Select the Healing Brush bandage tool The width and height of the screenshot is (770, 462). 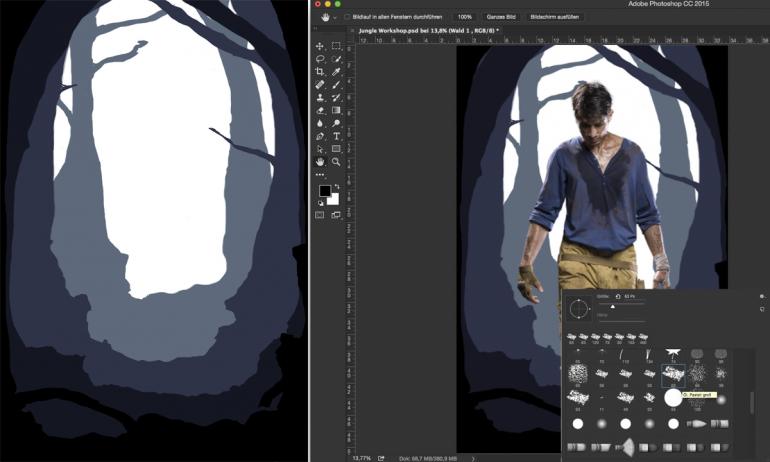(320, 84)
